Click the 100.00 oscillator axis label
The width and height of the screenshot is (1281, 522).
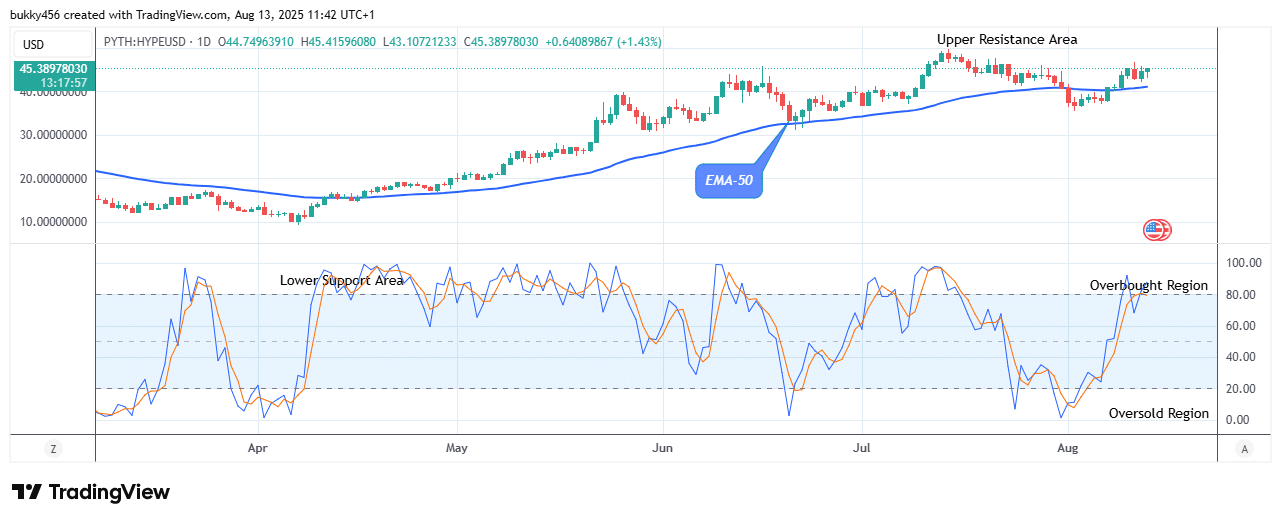click(1246, 263)
